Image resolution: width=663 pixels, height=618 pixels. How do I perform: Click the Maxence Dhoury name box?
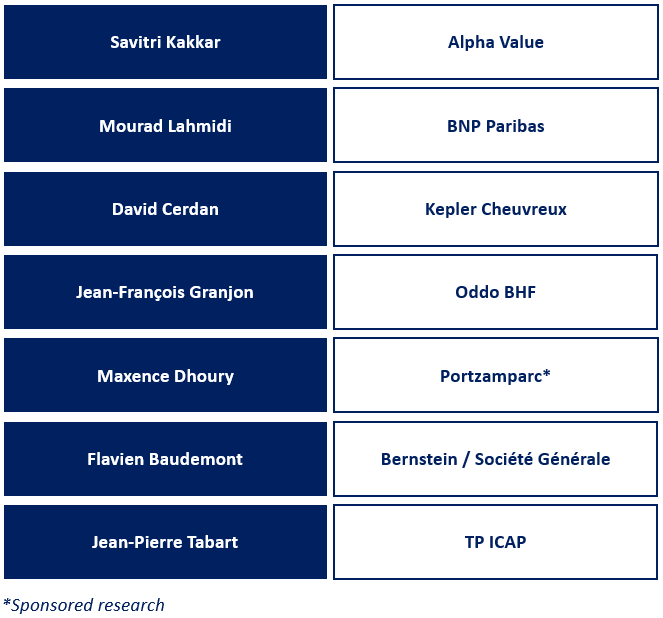[x=165, y=375]
